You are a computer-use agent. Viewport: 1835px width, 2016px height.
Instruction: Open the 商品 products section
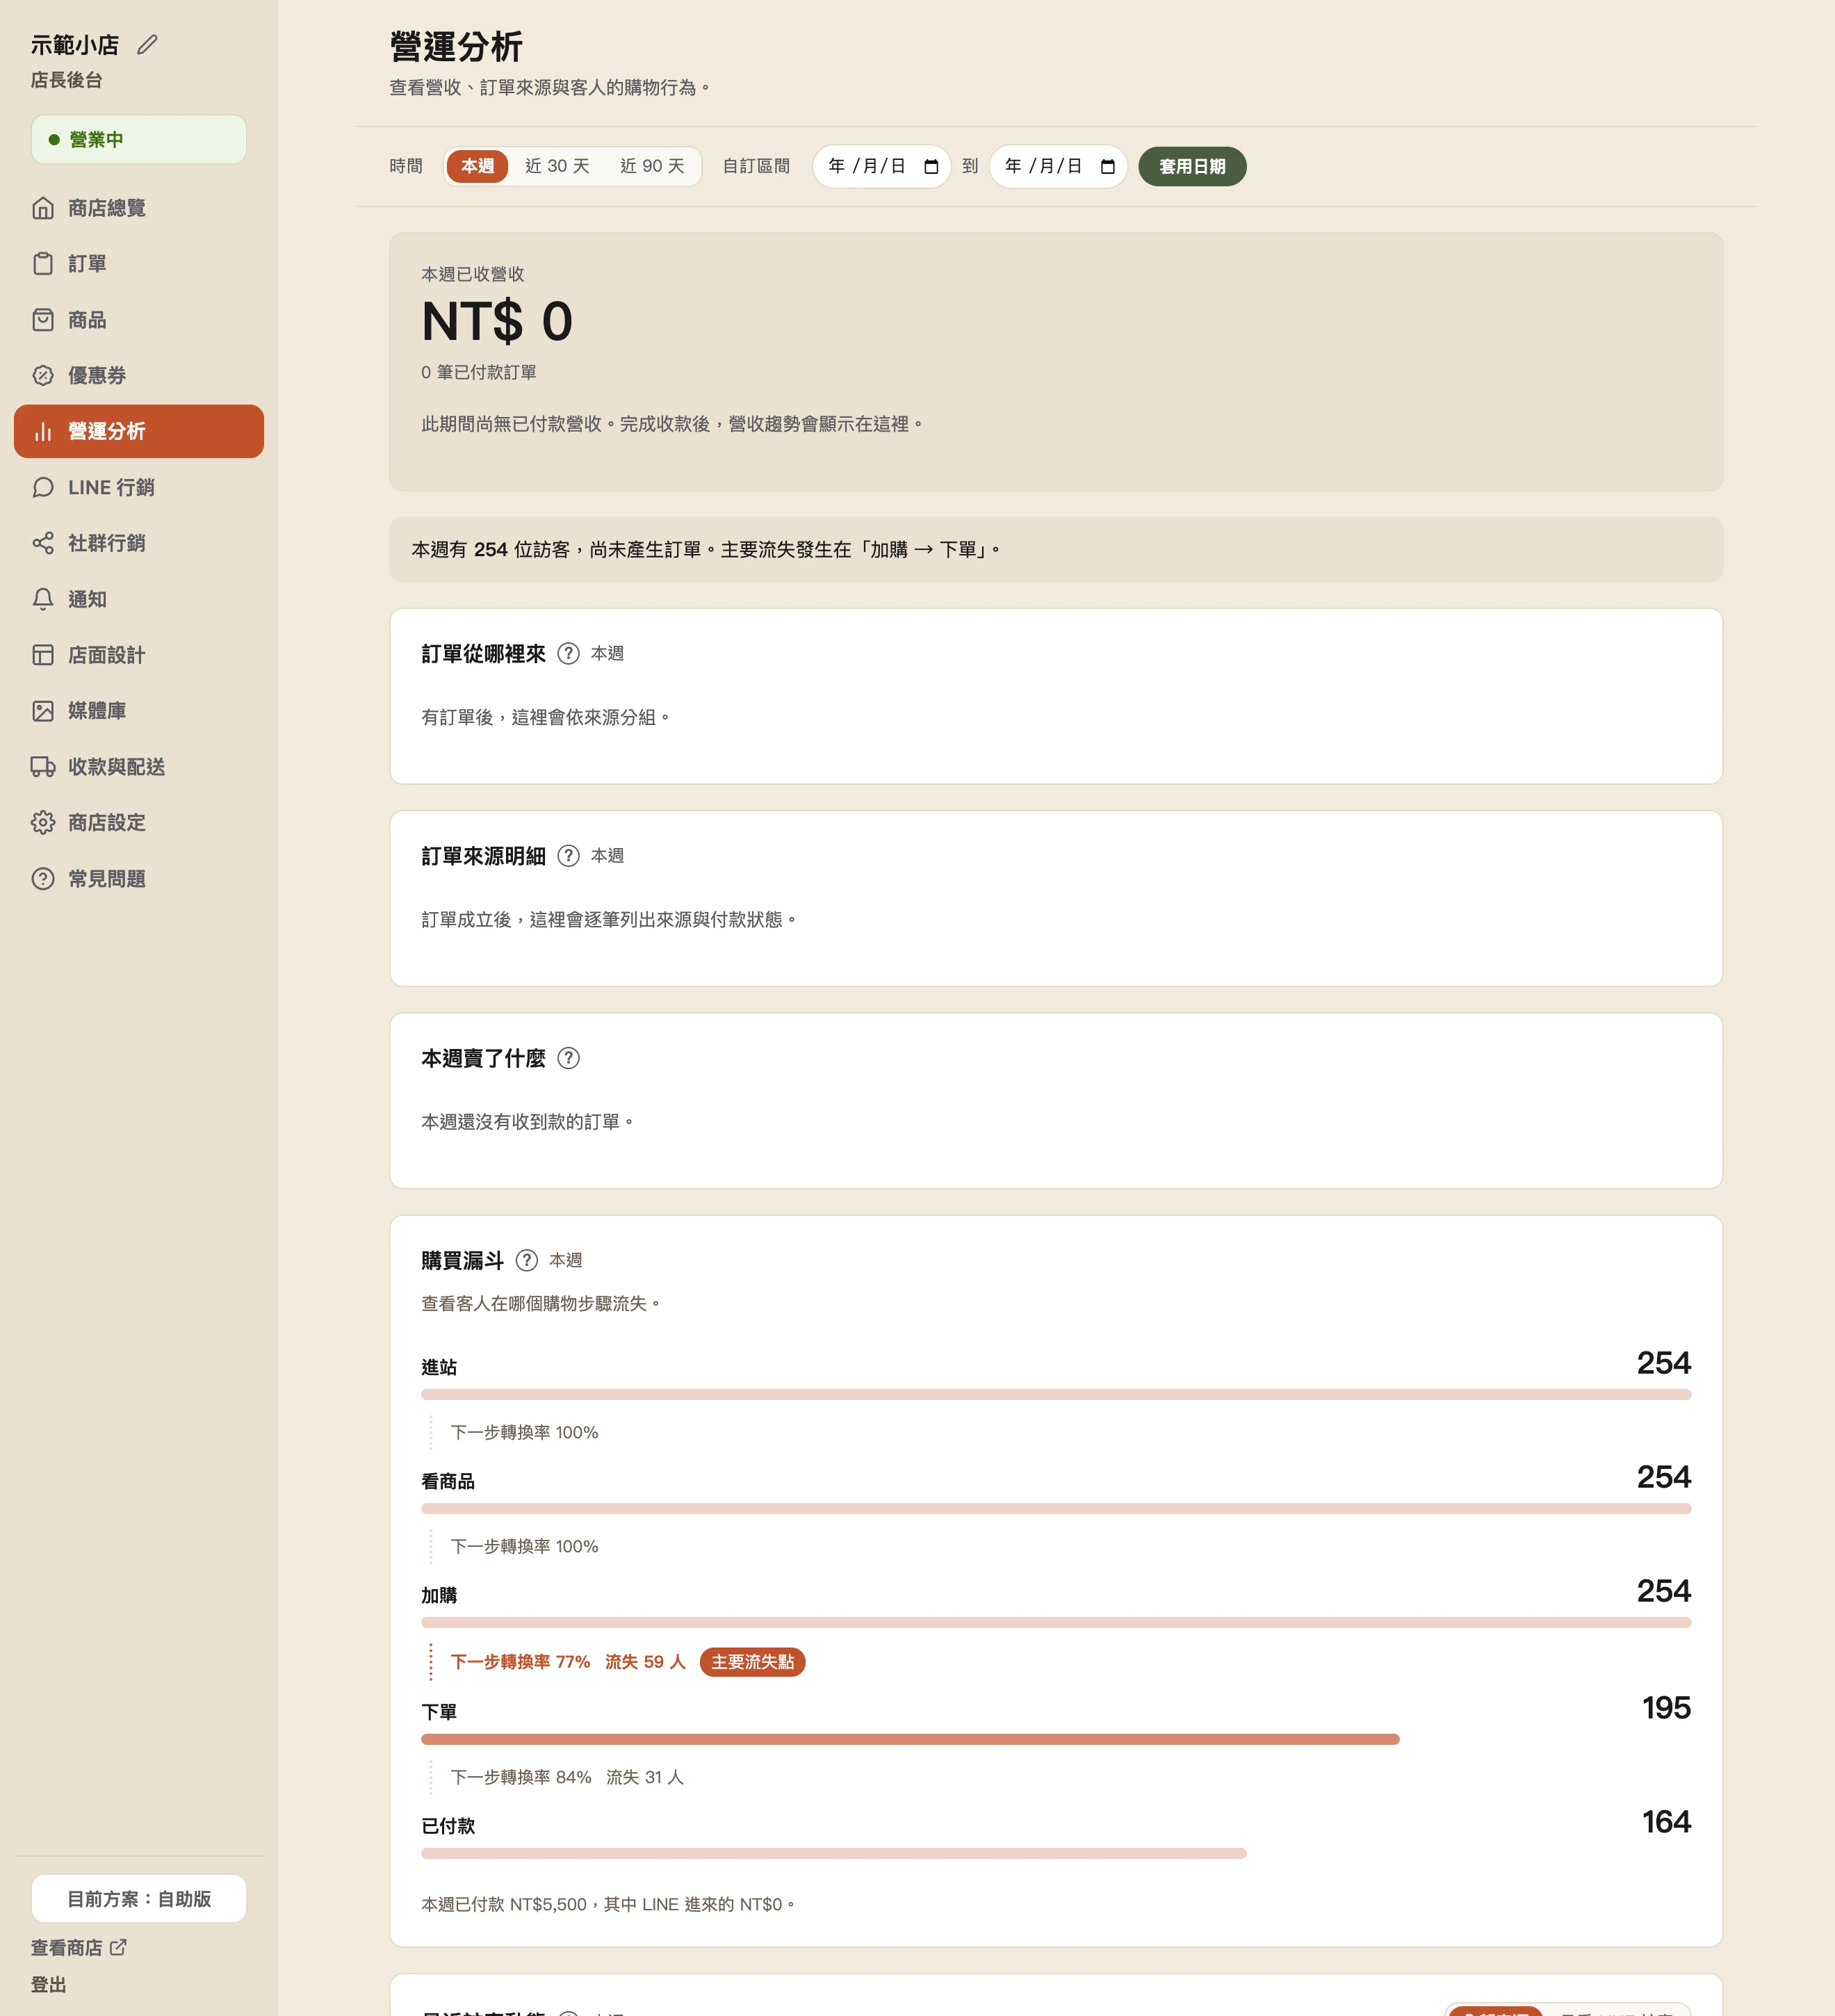pyautogui.click(x=139, y=320)
